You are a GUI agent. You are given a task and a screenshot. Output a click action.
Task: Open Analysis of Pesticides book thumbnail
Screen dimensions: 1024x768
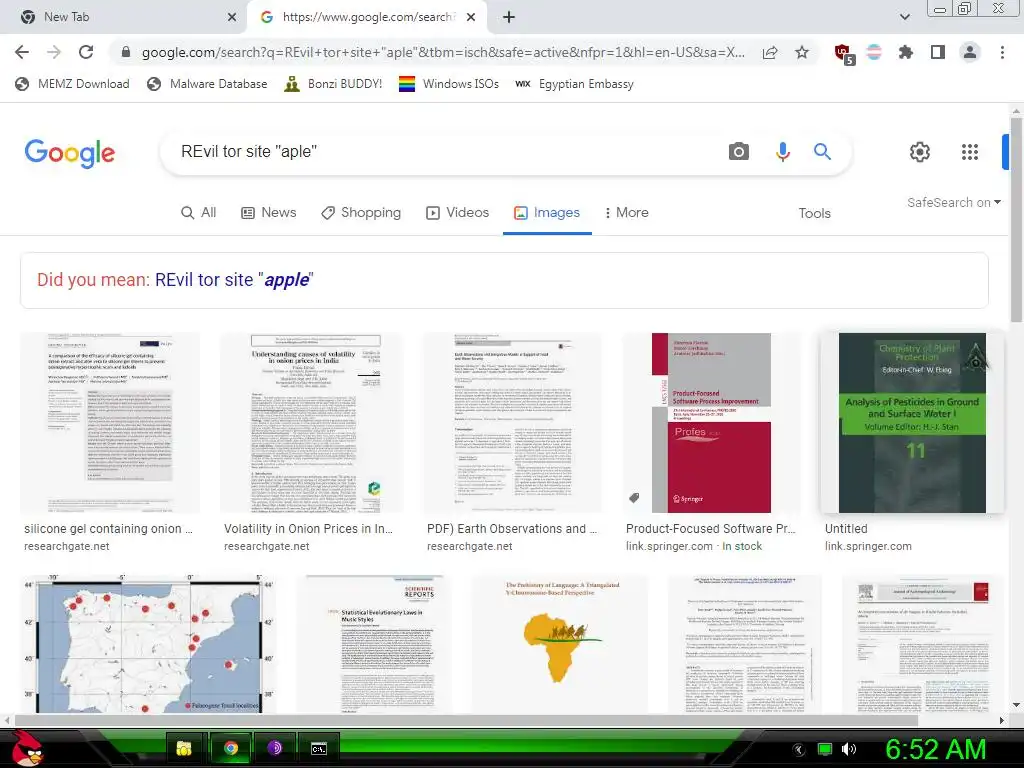912,423
